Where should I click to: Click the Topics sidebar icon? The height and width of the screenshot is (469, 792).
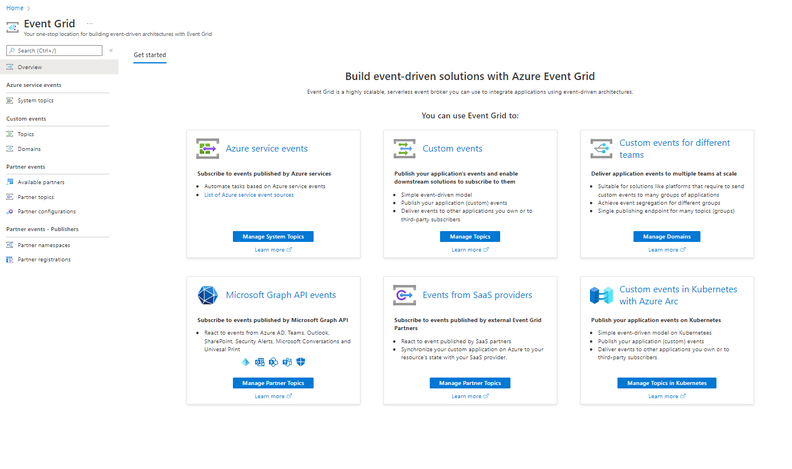coord(10,134)
